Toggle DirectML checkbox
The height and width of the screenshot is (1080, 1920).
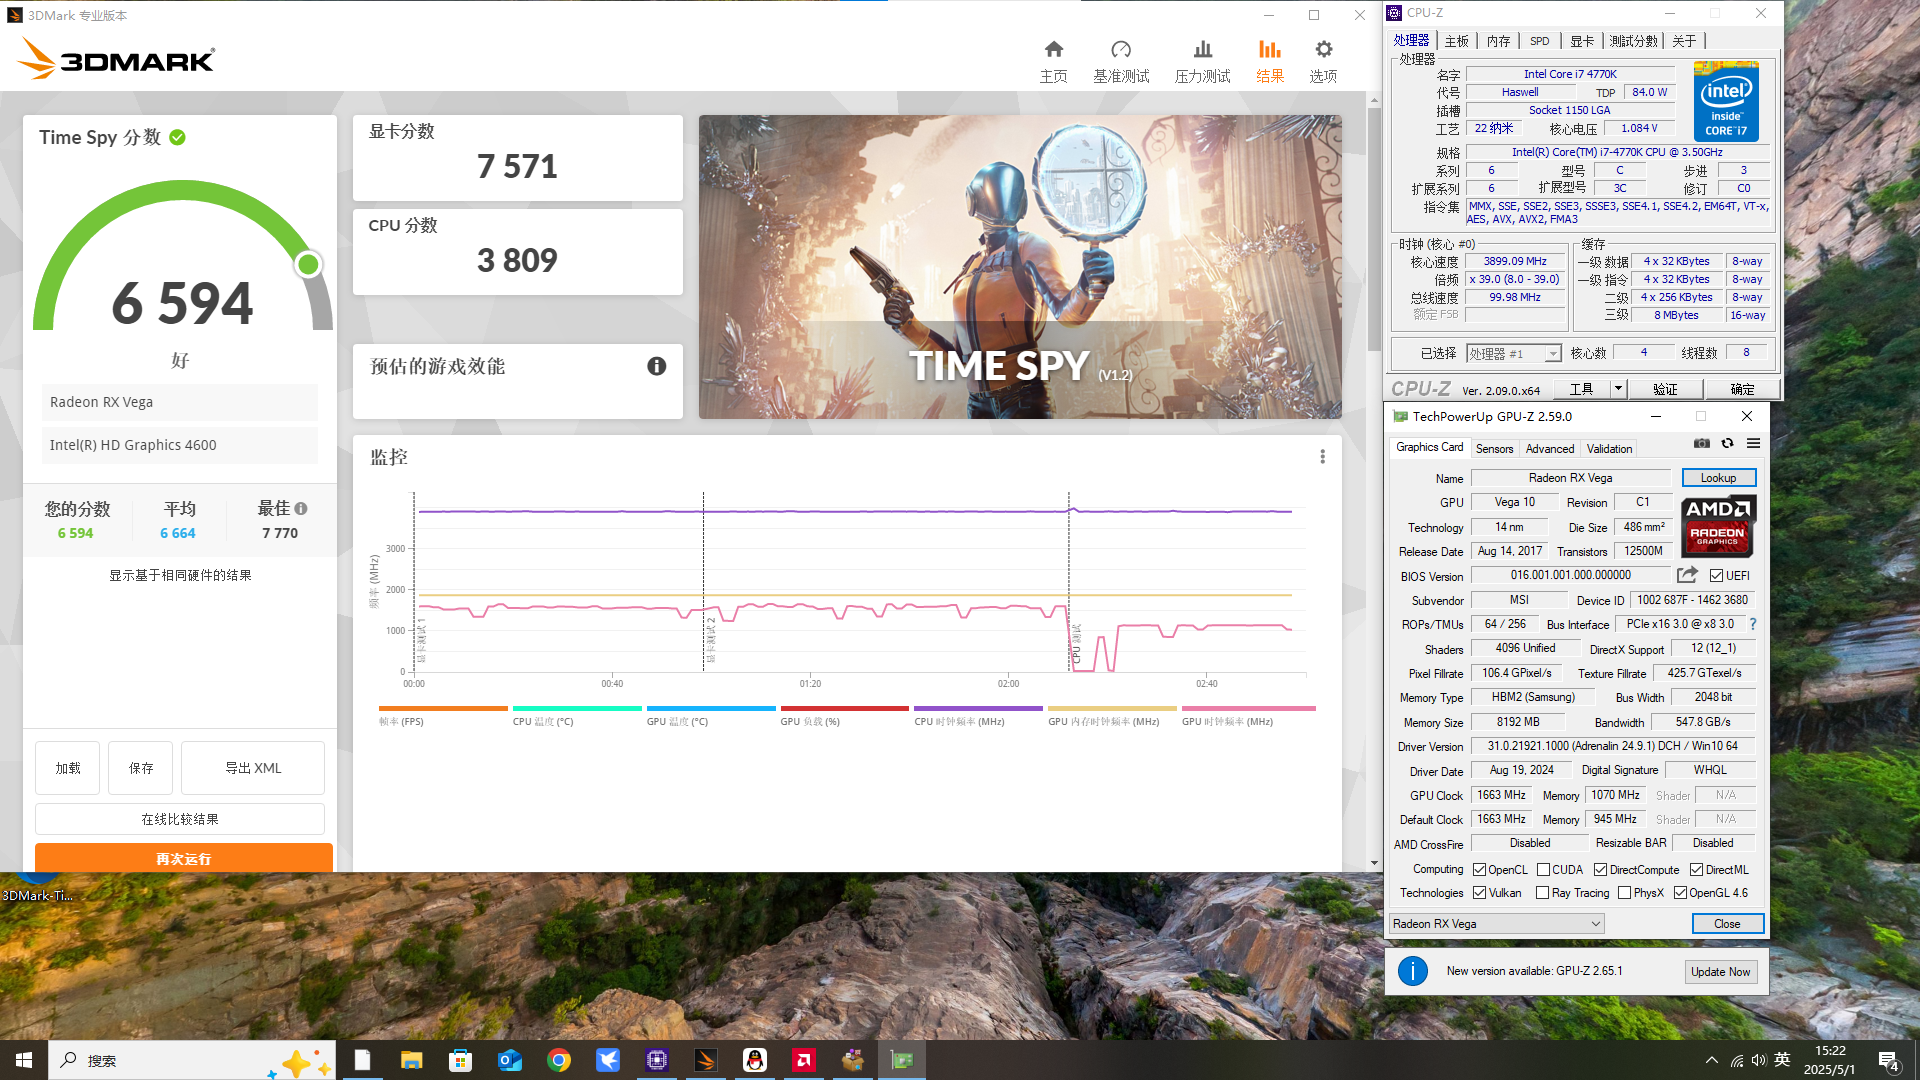[1696, 870]
